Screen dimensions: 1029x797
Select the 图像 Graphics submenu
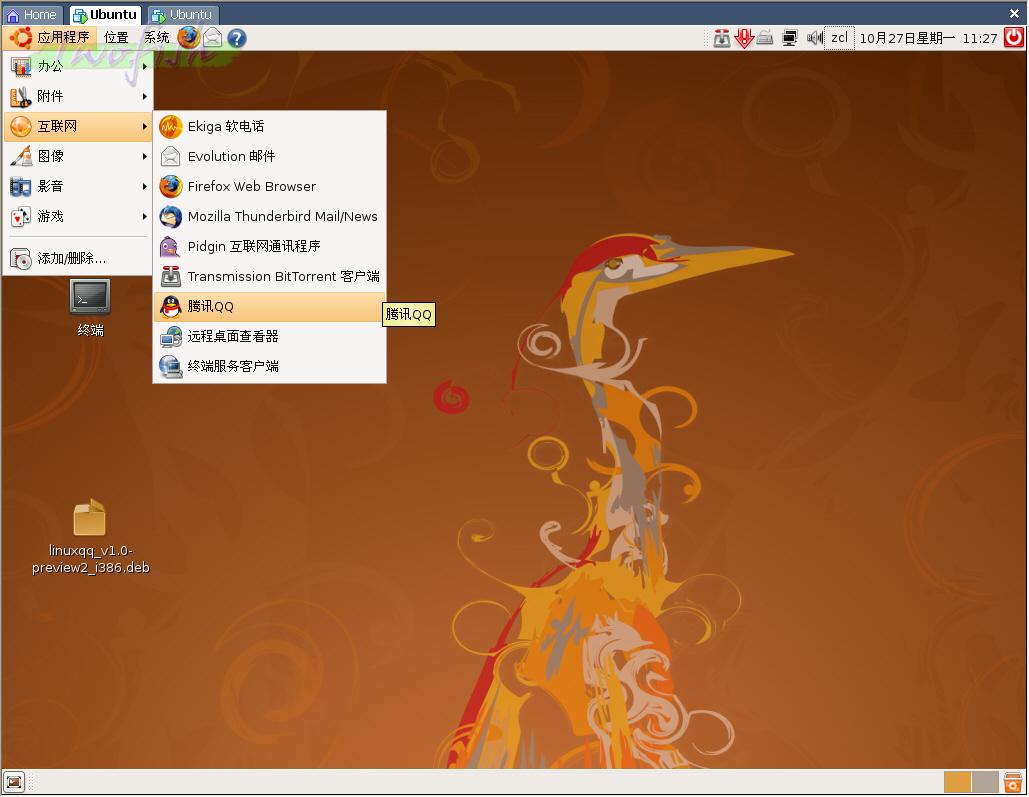point(78,156)
